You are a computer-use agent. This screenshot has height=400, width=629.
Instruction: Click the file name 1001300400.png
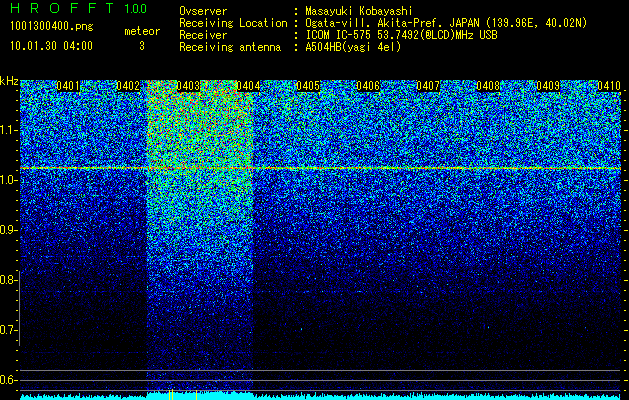click(x=52, y=27)
